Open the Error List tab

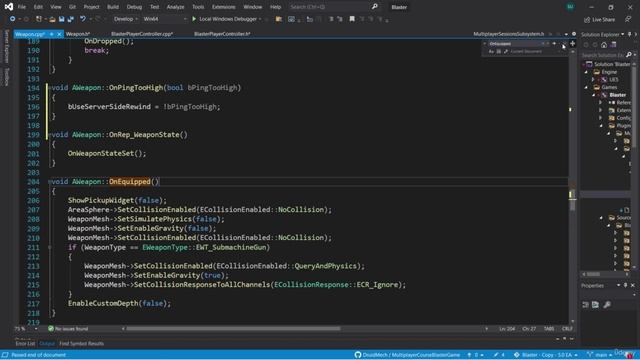click(25, 344)
